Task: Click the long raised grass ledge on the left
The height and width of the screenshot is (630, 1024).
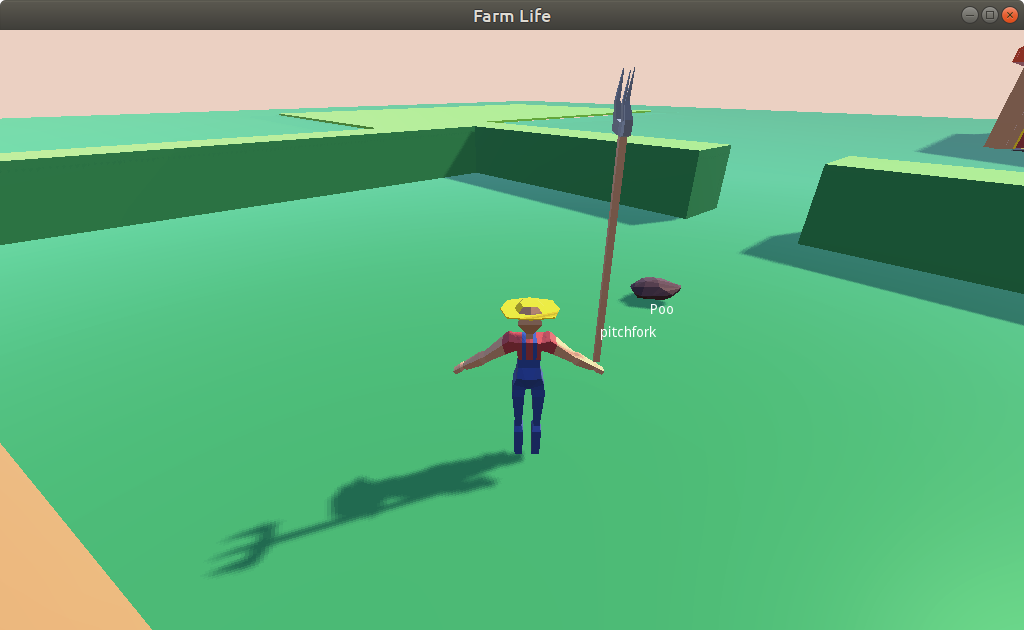Action: pos(200,185)
